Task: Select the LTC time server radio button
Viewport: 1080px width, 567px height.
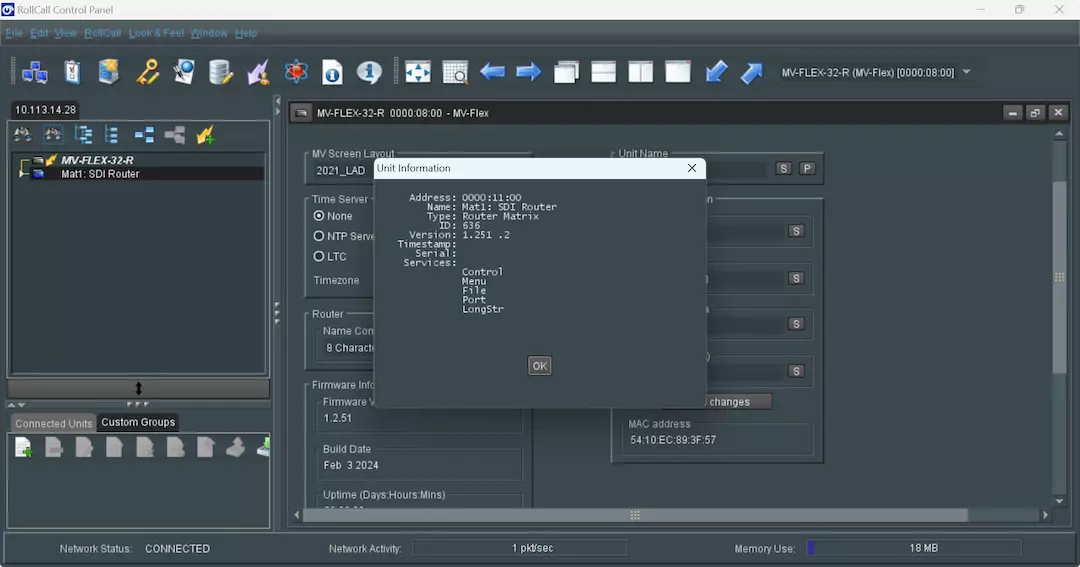Action: coord(319,256)
